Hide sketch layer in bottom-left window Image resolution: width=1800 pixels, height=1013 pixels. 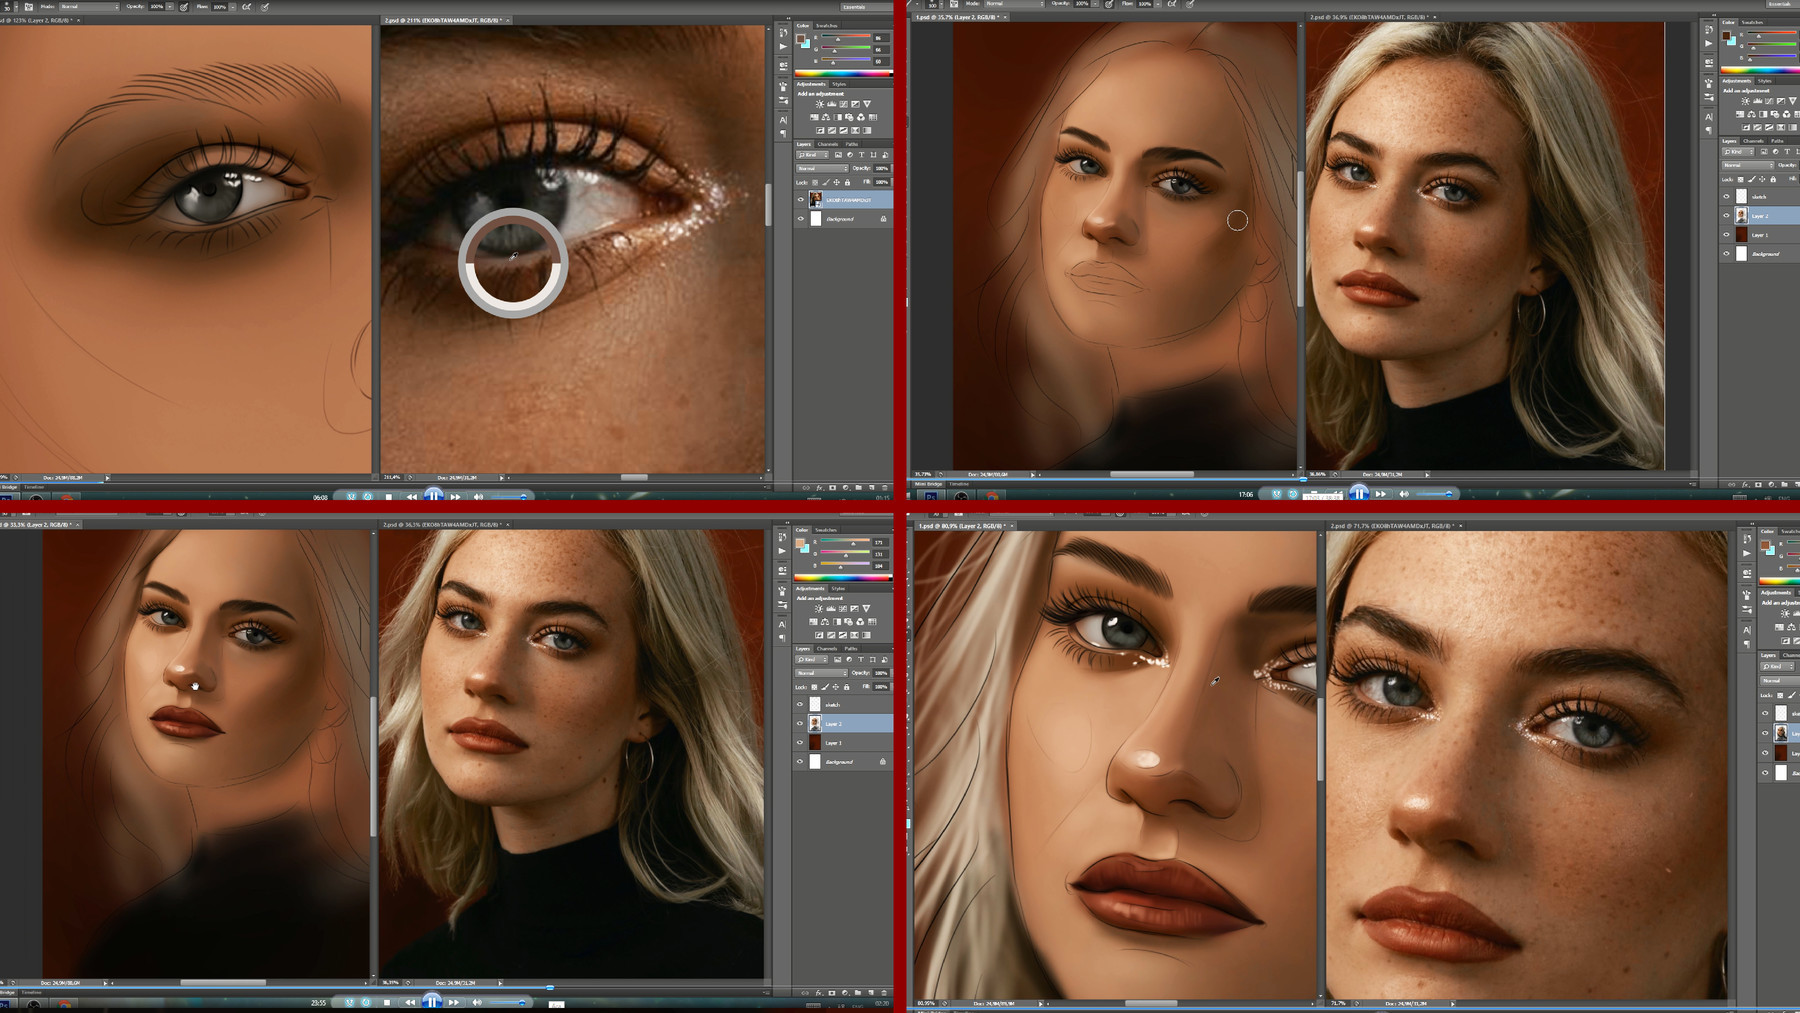(800, 704)
